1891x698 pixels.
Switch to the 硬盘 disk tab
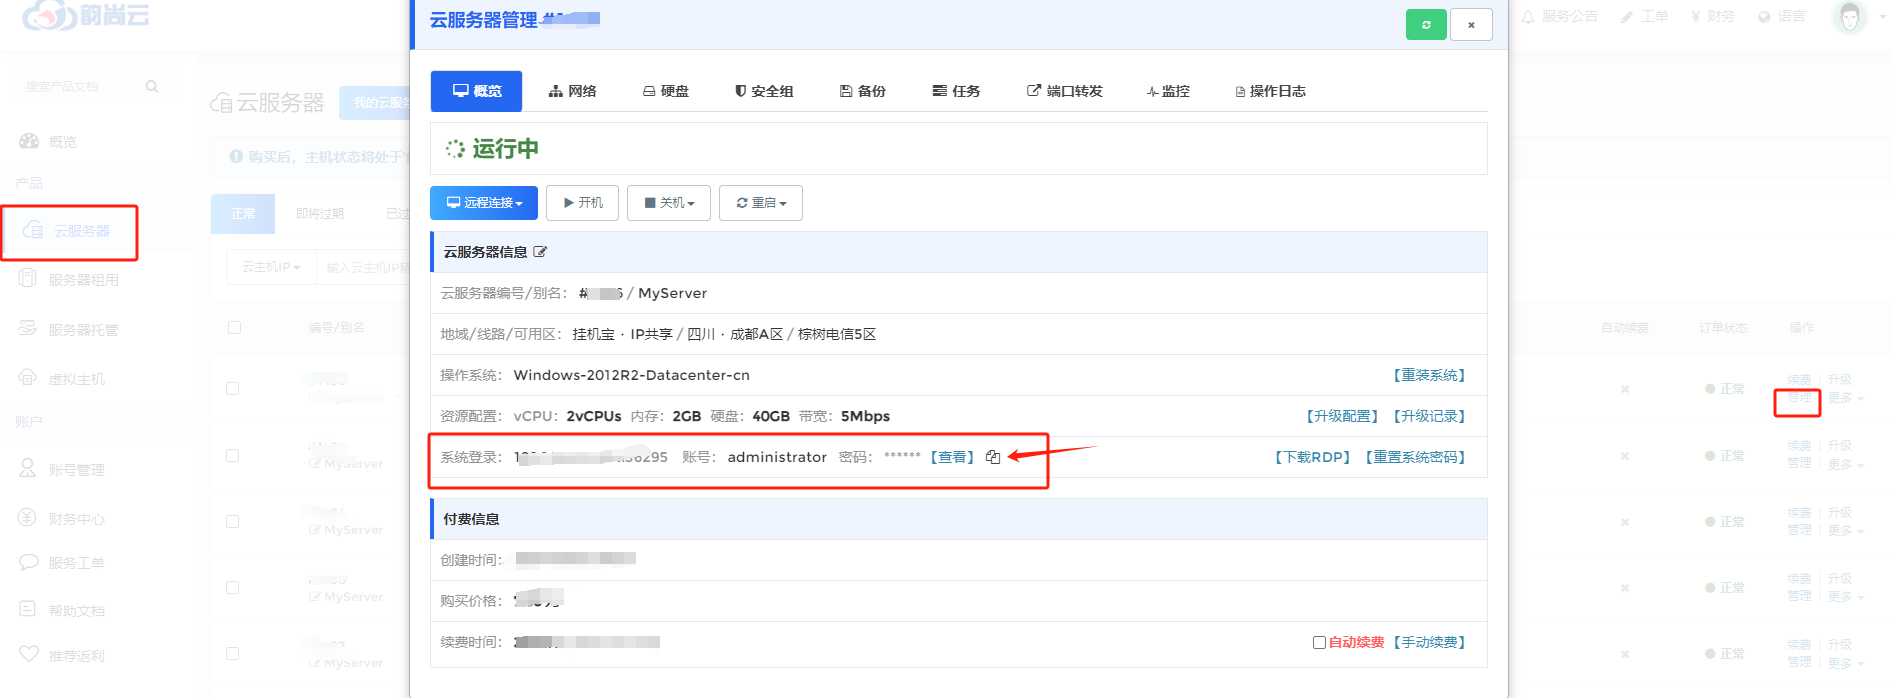[666, 91]
